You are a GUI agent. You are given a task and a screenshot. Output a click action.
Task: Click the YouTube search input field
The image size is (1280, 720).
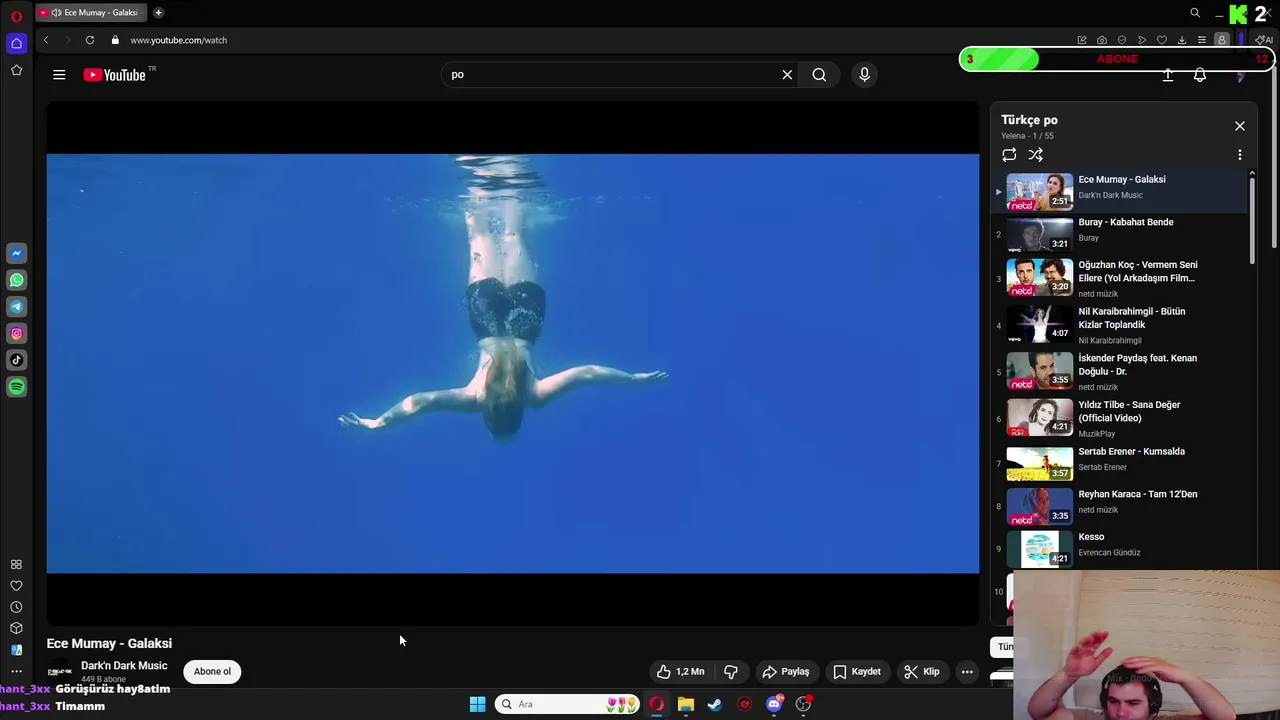610,74
